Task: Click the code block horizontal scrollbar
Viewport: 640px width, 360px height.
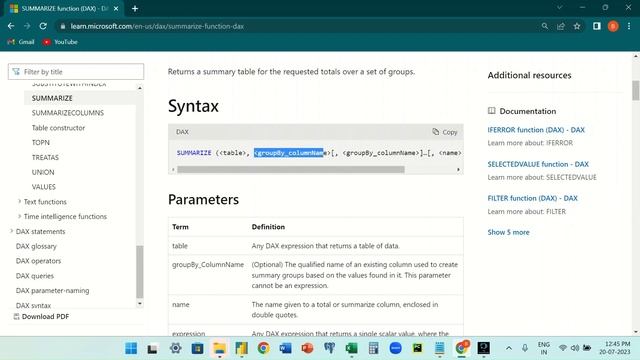Action: tap(291, 169)
